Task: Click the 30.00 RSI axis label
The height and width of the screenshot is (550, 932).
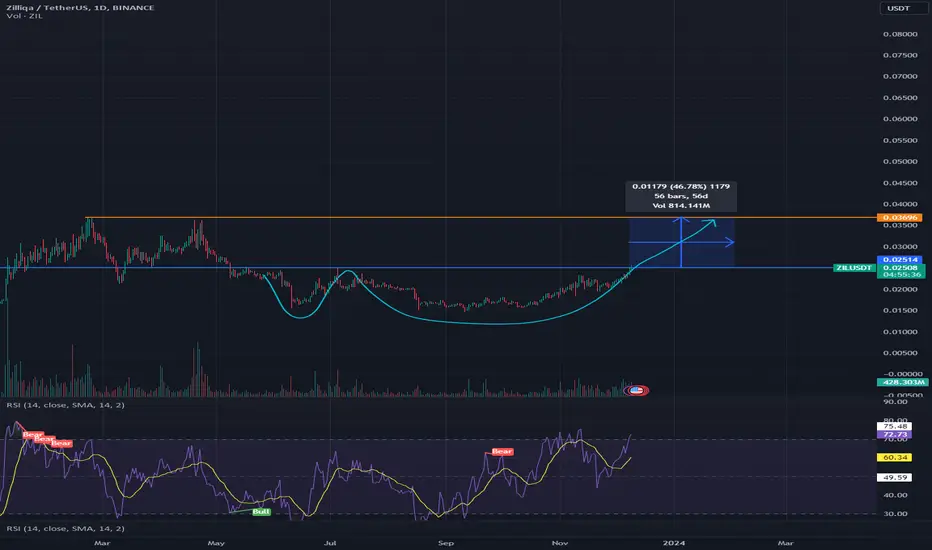Action: tap(895, 514)
